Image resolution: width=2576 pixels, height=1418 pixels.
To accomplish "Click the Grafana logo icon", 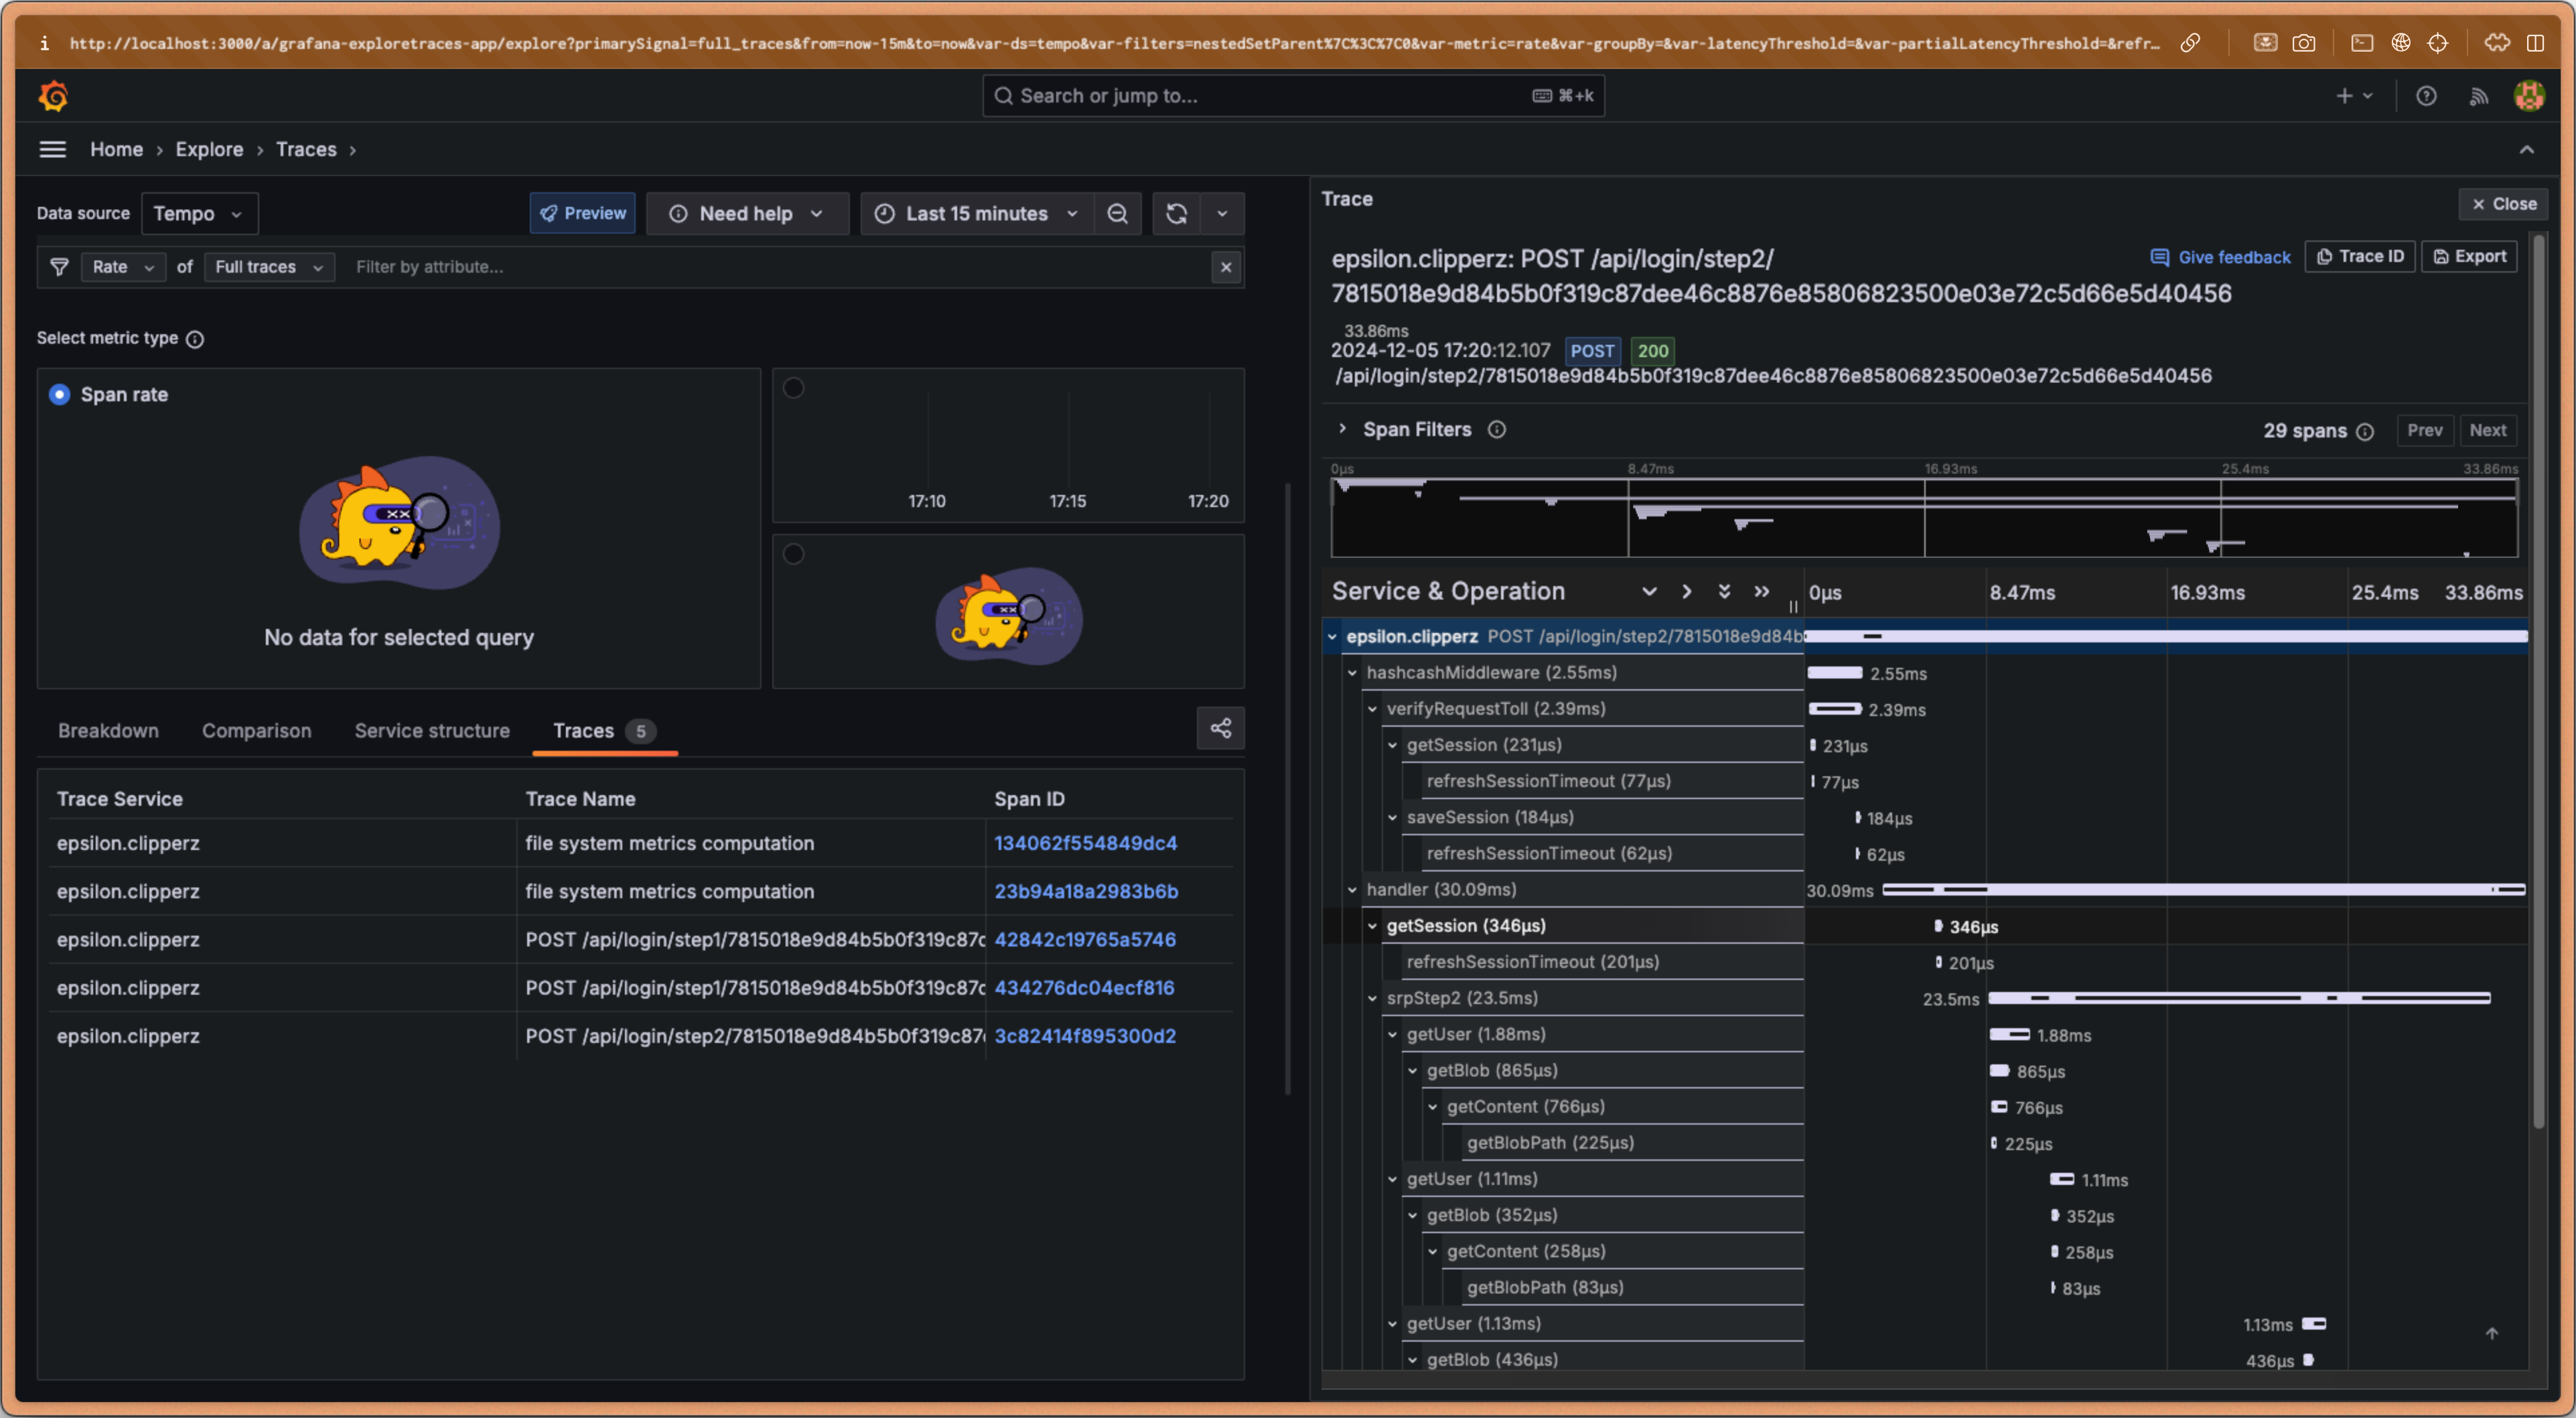I will [x=53, y=96].
